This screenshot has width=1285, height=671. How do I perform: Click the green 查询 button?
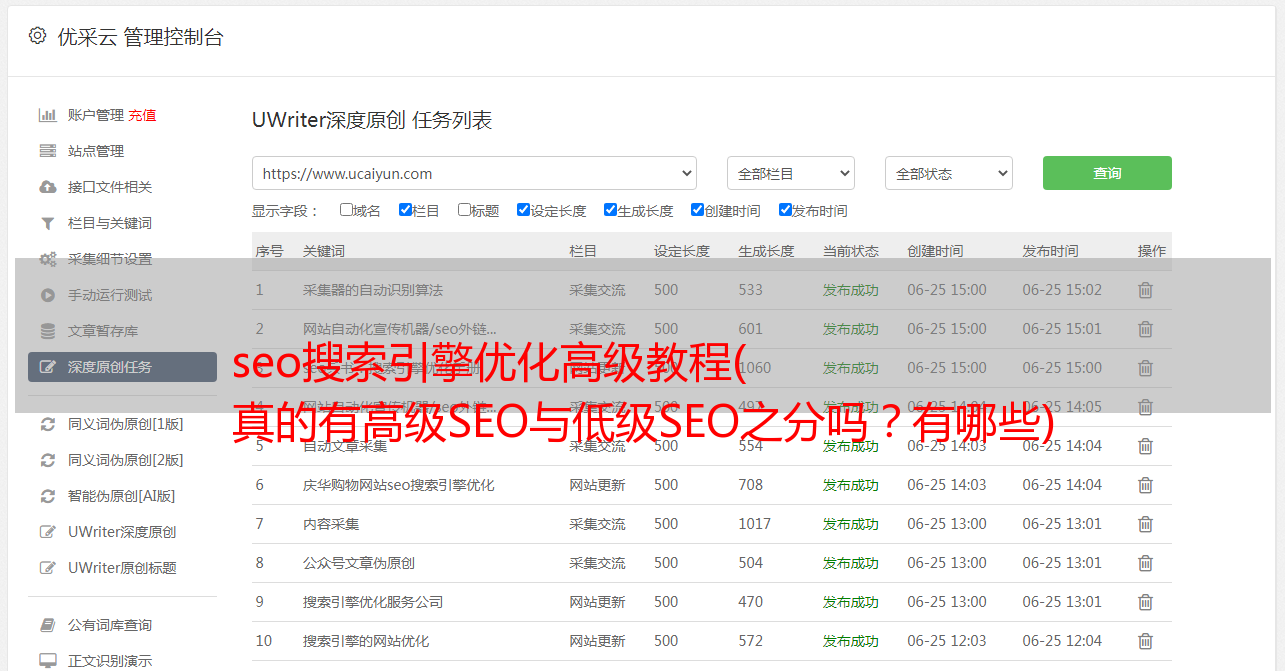tap(1107, 173)
